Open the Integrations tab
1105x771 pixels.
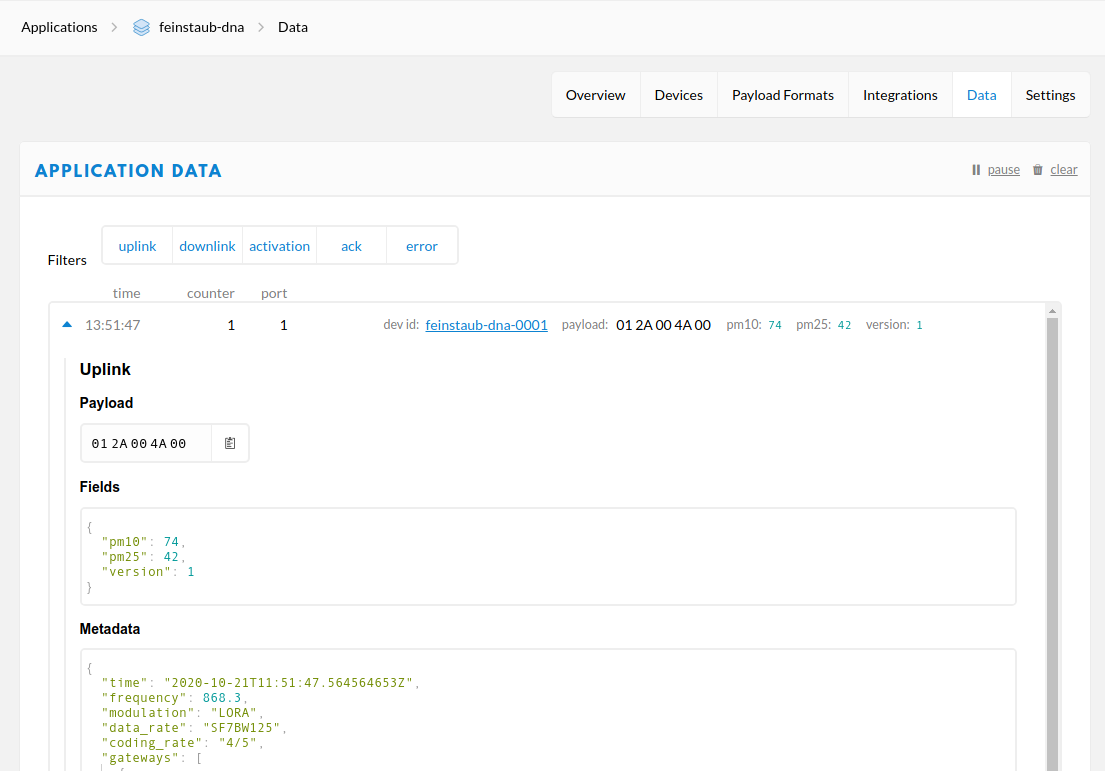coord(900,94)
